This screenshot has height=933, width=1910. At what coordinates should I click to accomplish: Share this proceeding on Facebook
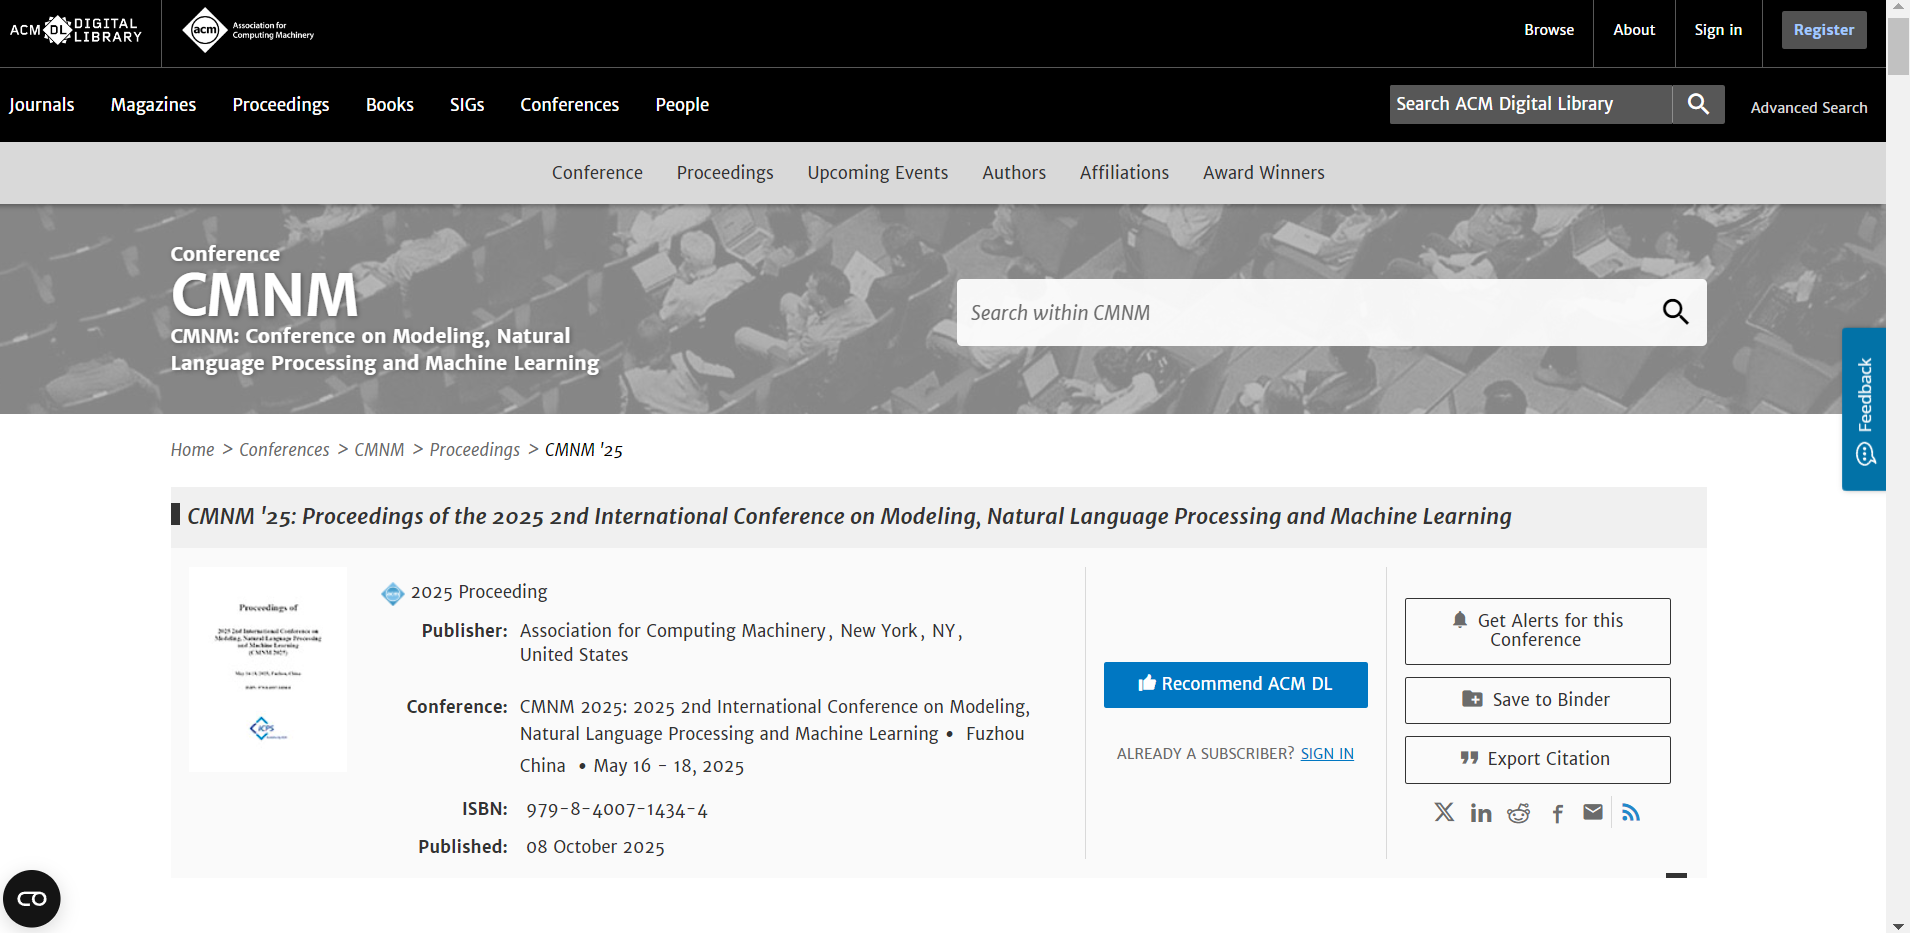pyautogui.click(x=1557, y=813)
